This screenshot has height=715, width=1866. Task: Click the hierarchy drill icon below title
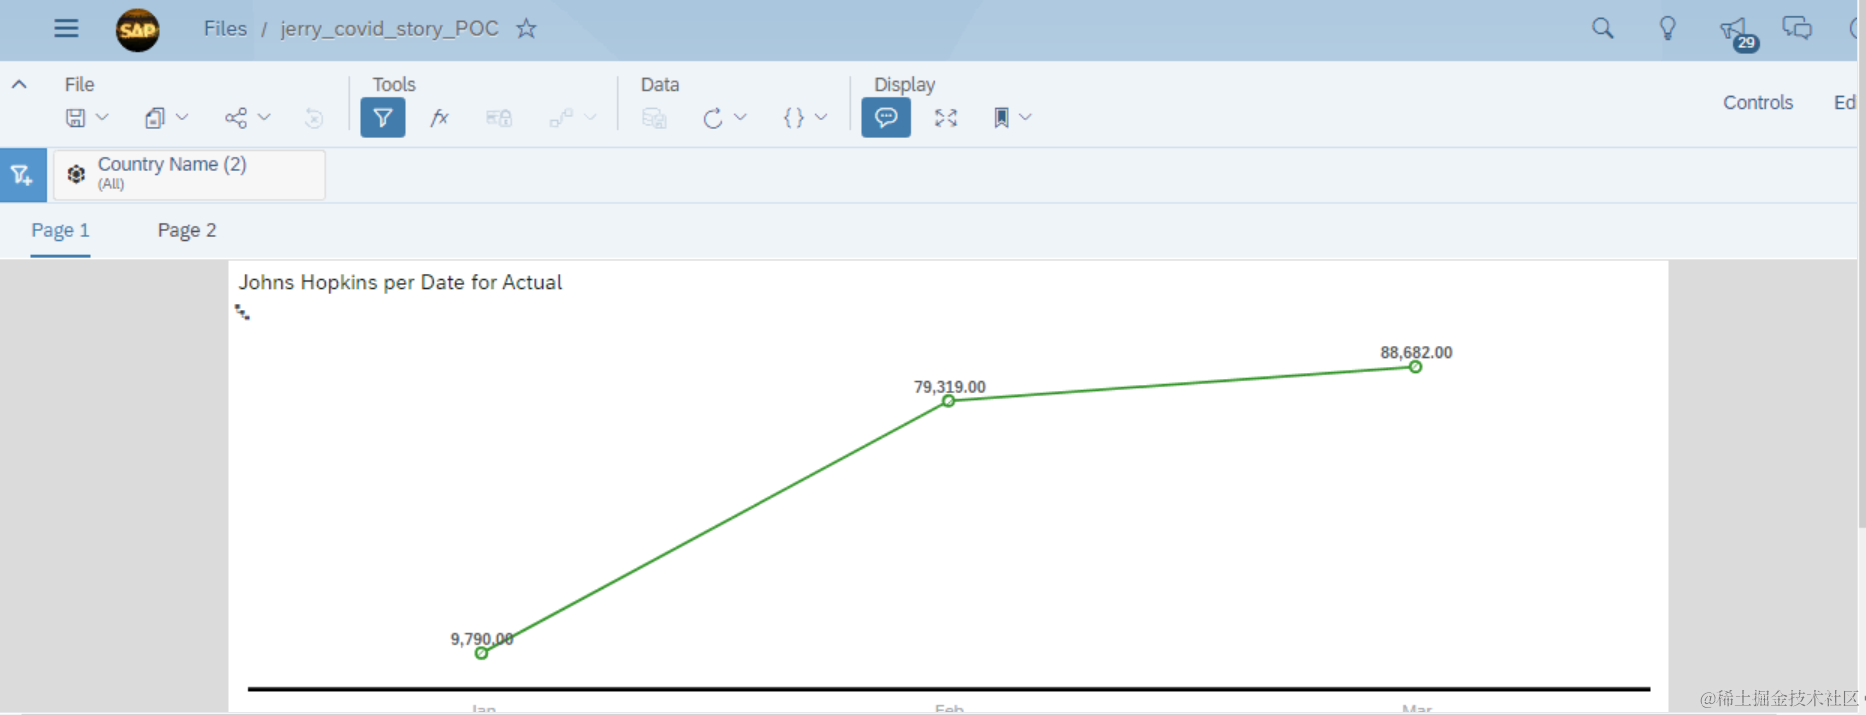coord(242,313)
